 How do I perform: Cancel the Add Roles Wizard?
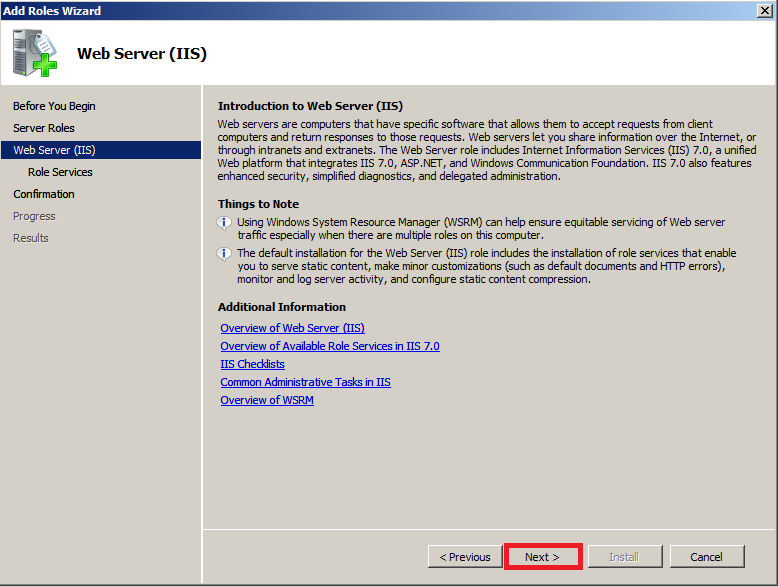(x=707, y=557)
